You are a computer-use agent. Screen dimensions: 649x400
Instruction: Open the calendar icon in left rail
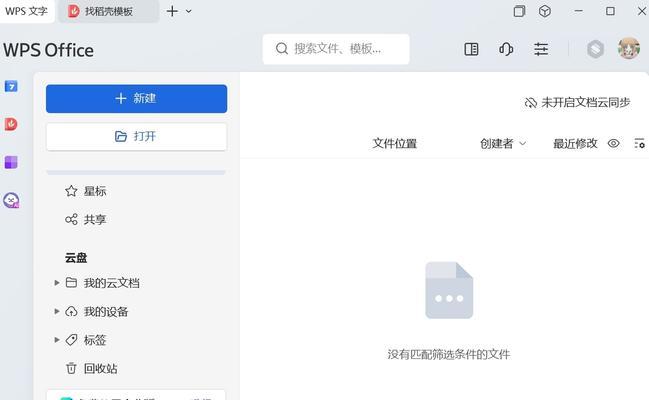click(x=11, y=86)
